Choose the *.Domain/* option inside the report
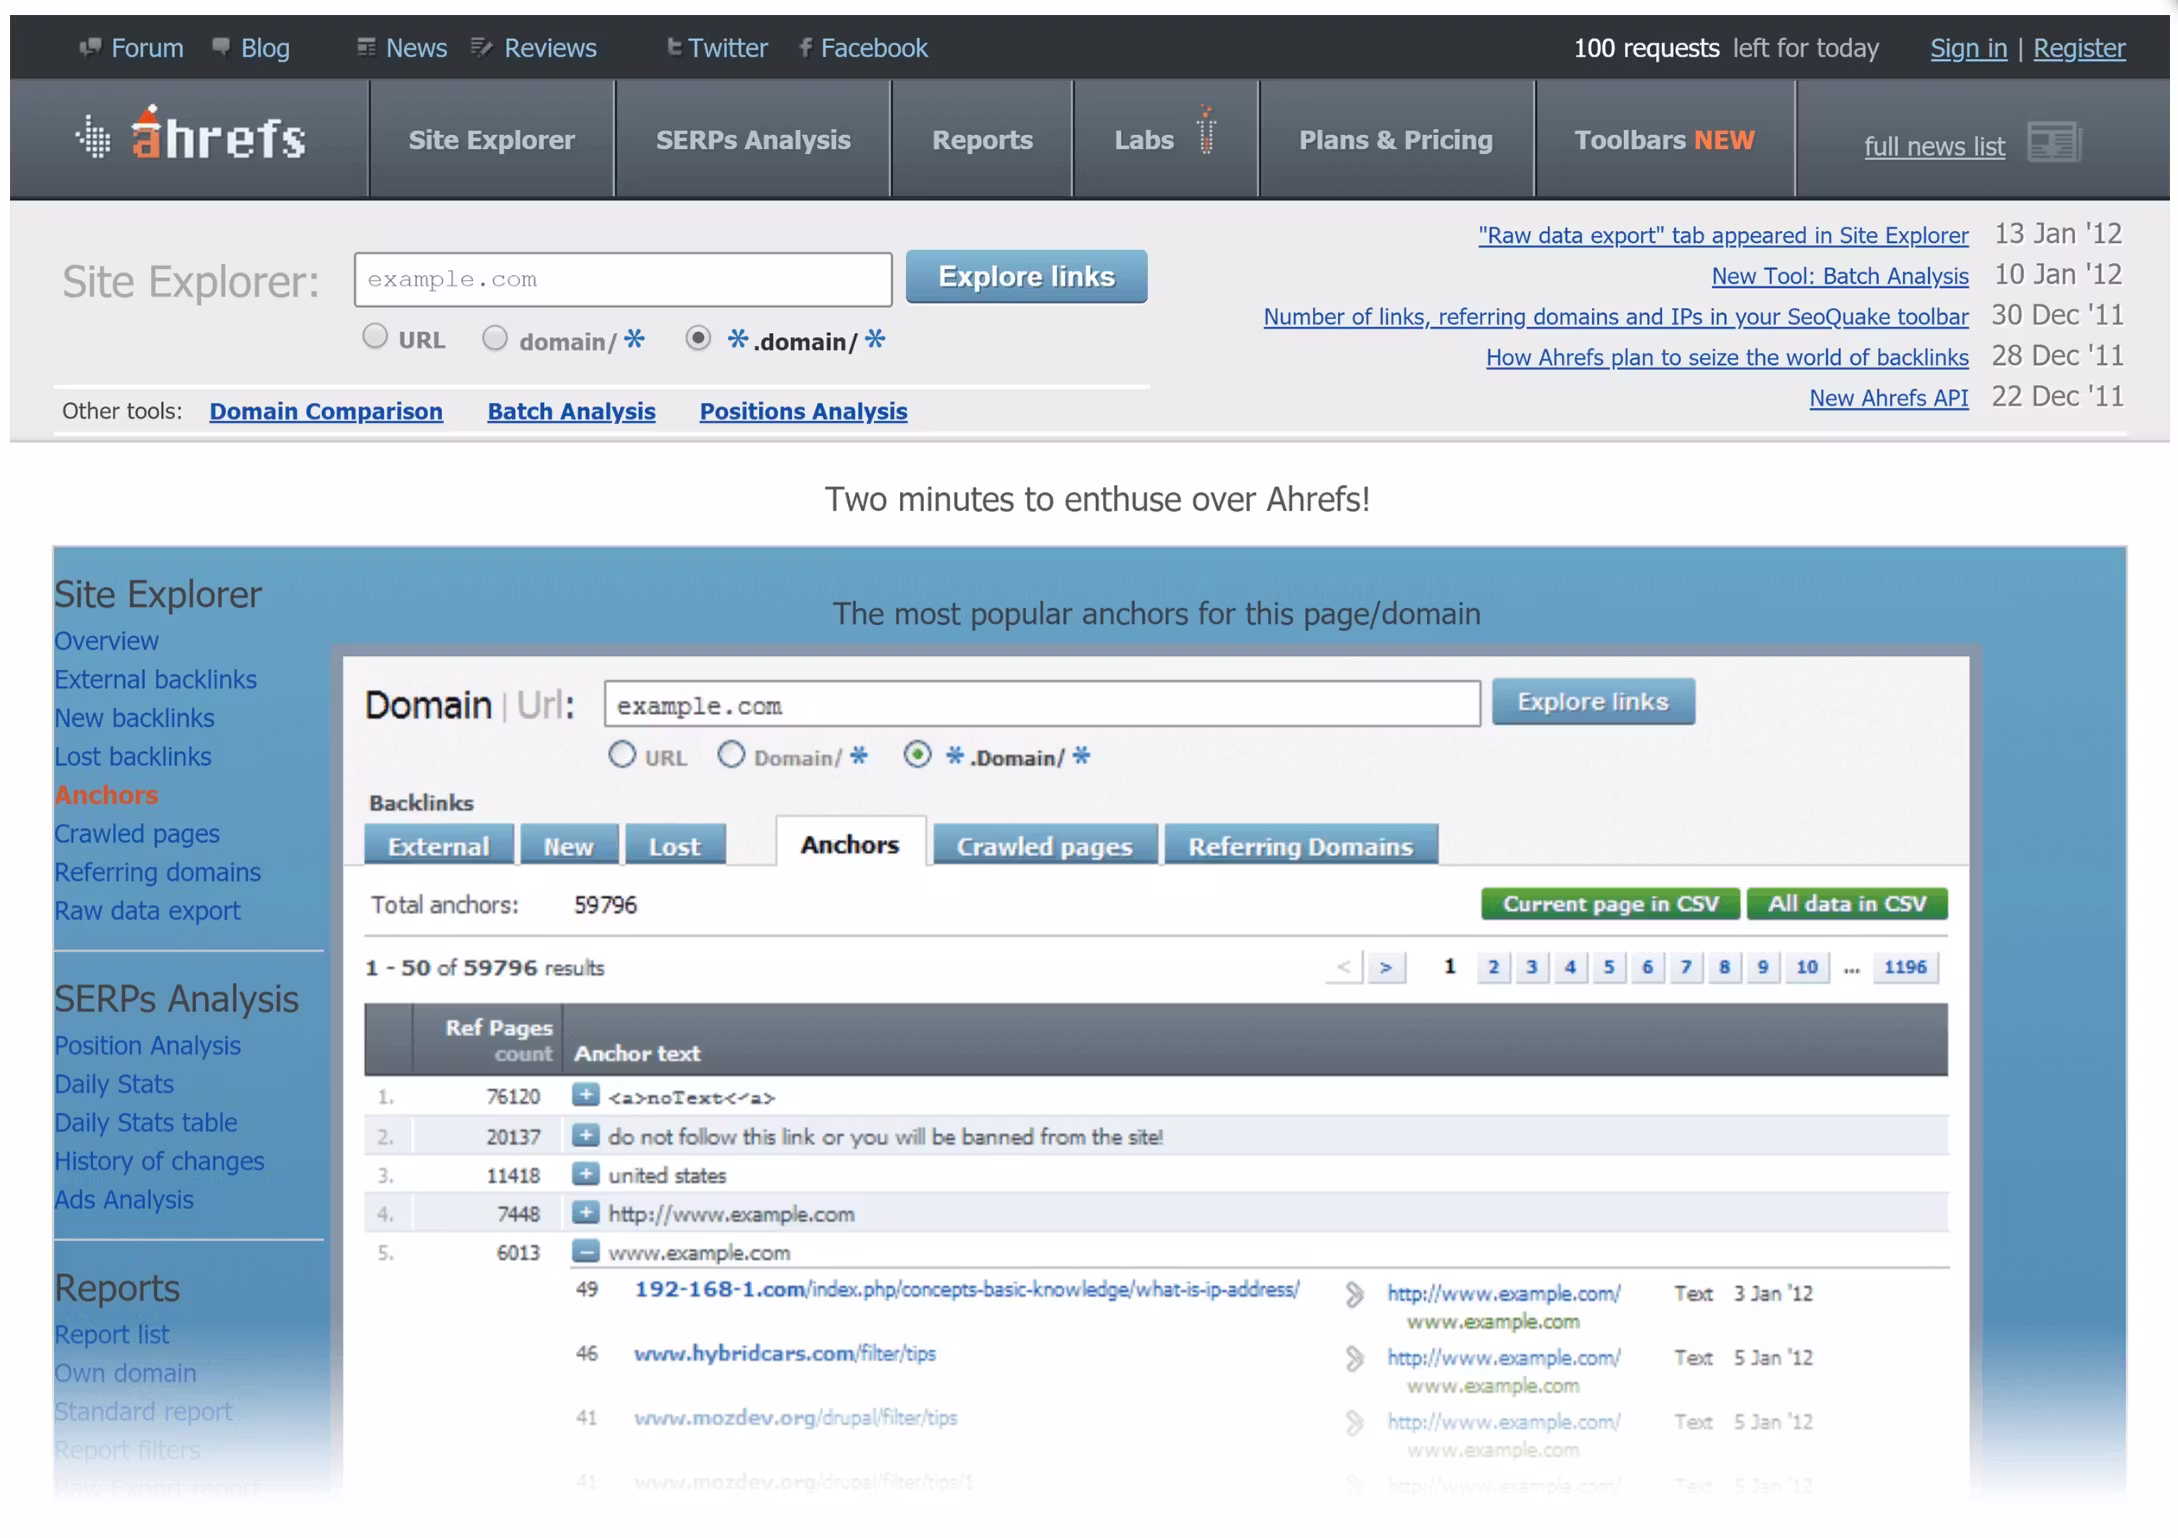 (x=919, y=756)
